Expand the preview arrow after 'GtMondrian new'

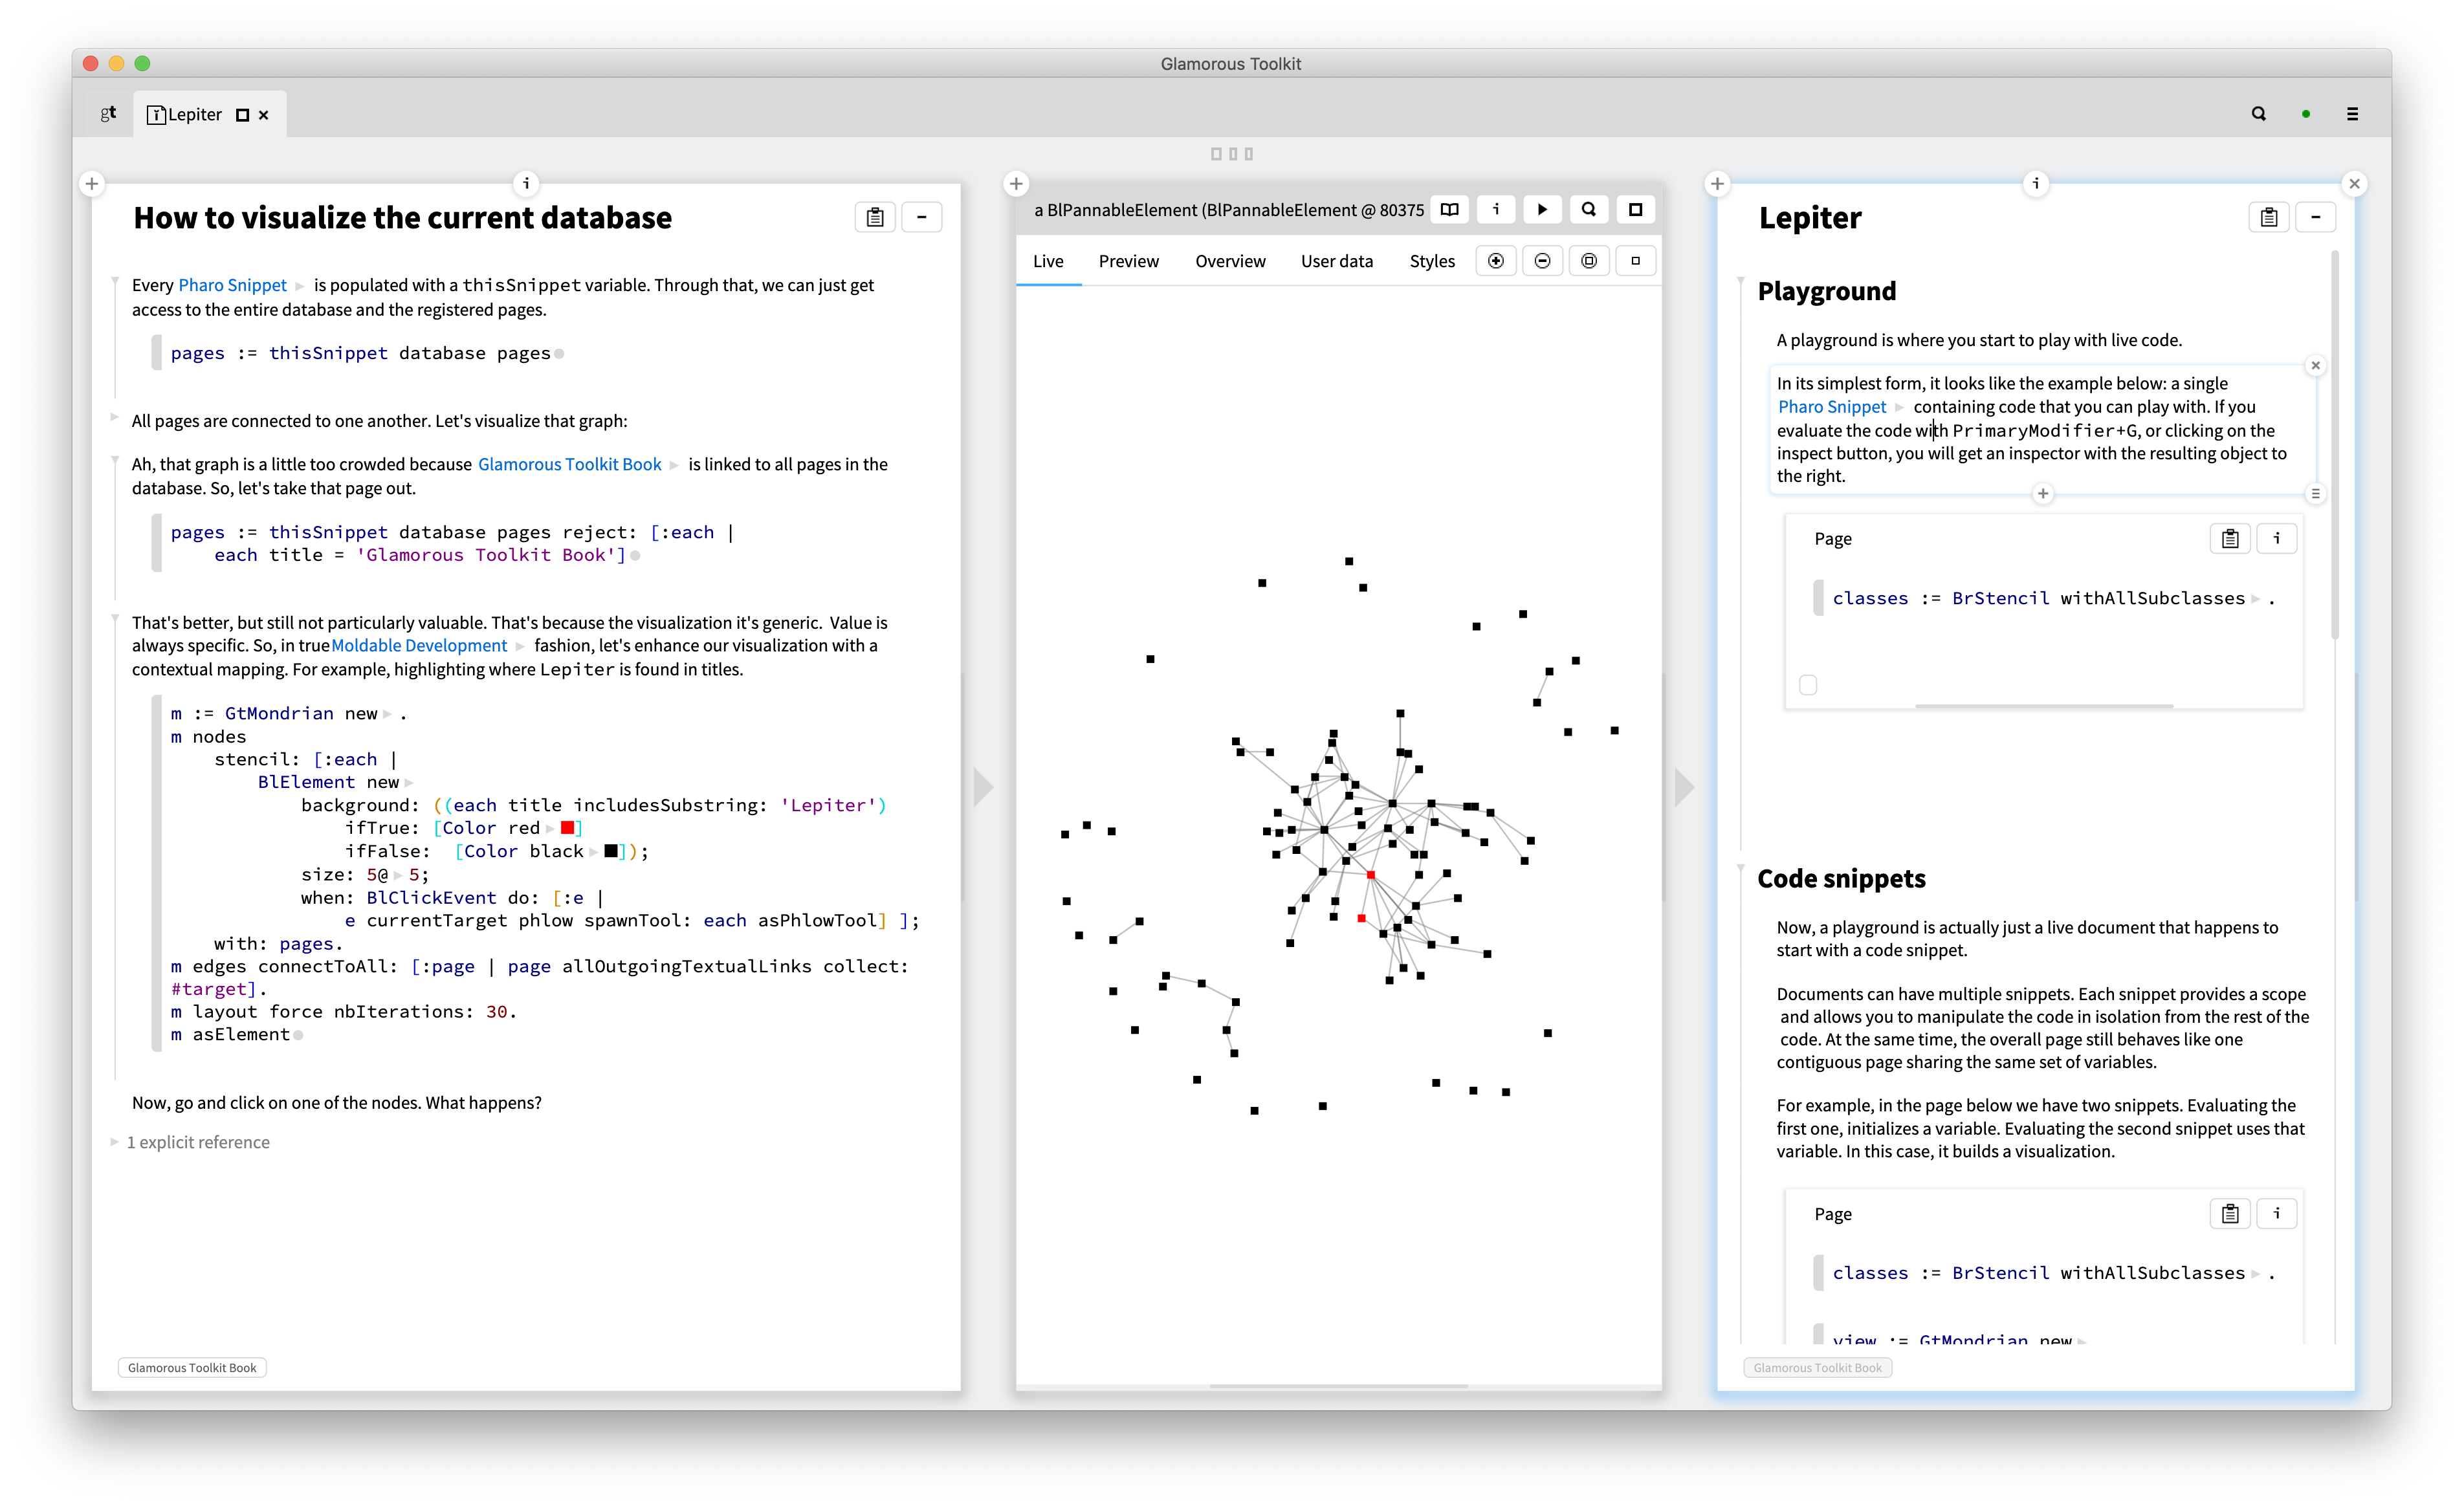387,714
